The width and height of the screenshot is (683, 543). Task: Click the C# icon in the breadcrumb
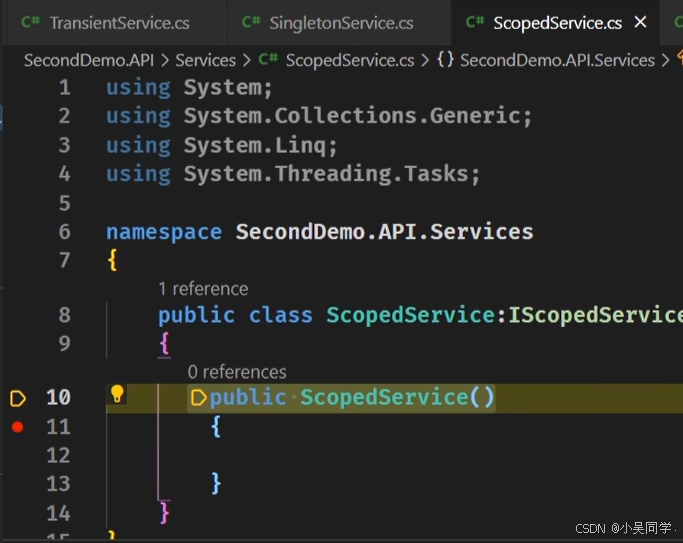coord(268,59)
